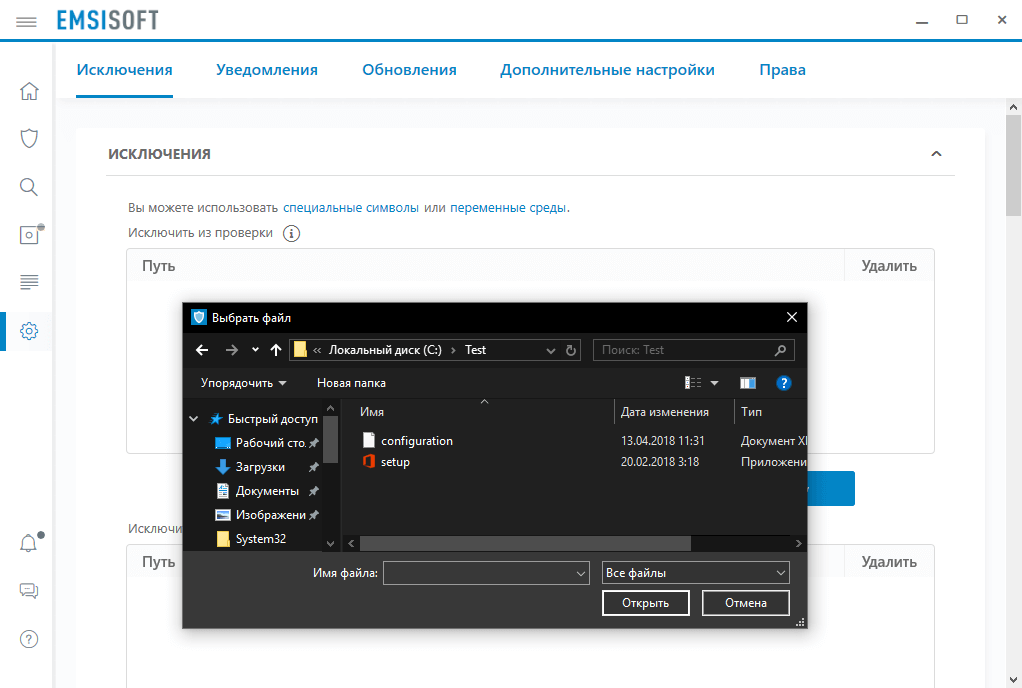Select System32 in the navigation tree
This screenshot has width=1022, height=688.
[x=261, y=539]
